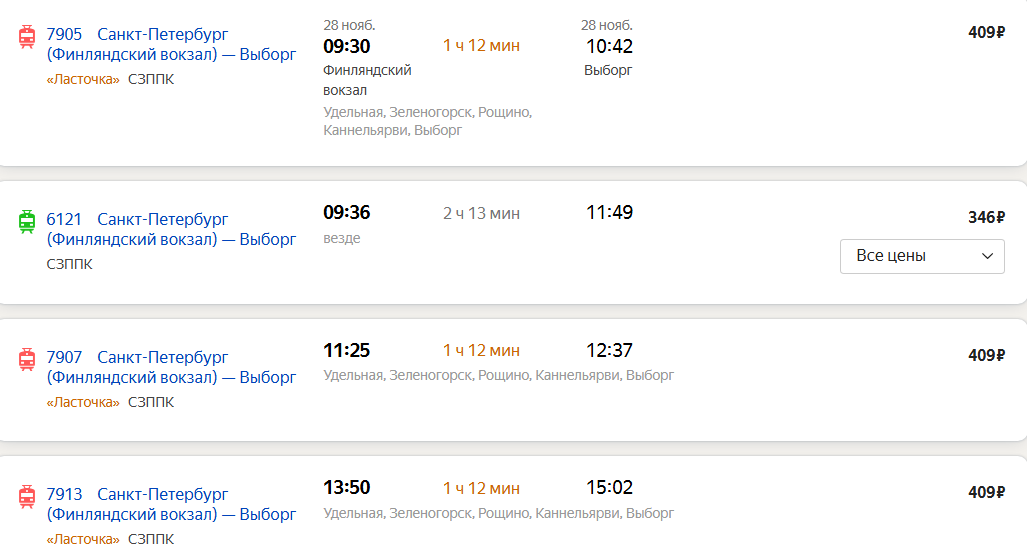Click the green train icon for 6121
The width and height of the screenshot is (1027, 557).
tap(27, 221)
